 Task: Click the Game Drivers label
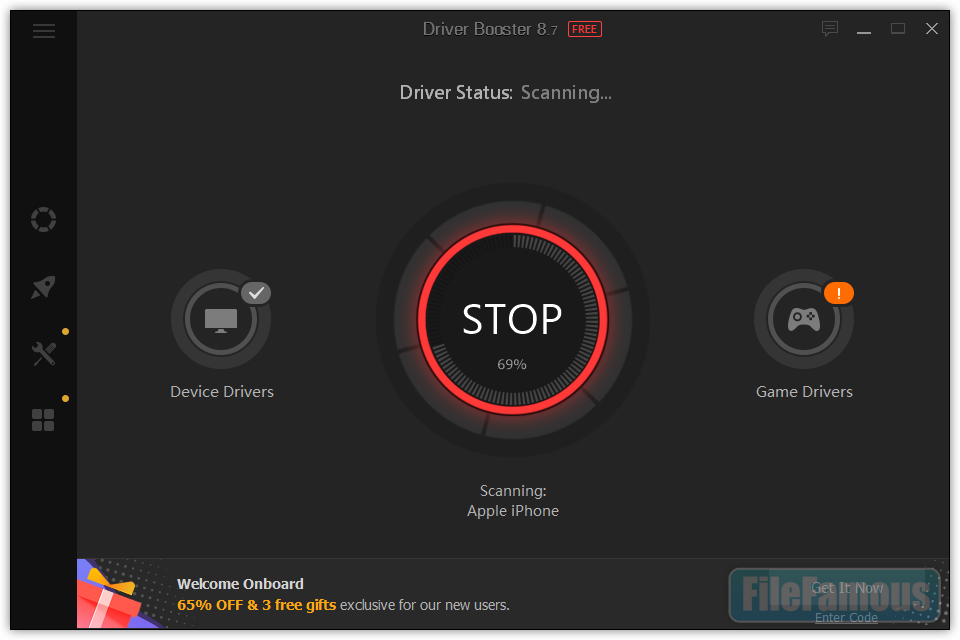(804, 392)
